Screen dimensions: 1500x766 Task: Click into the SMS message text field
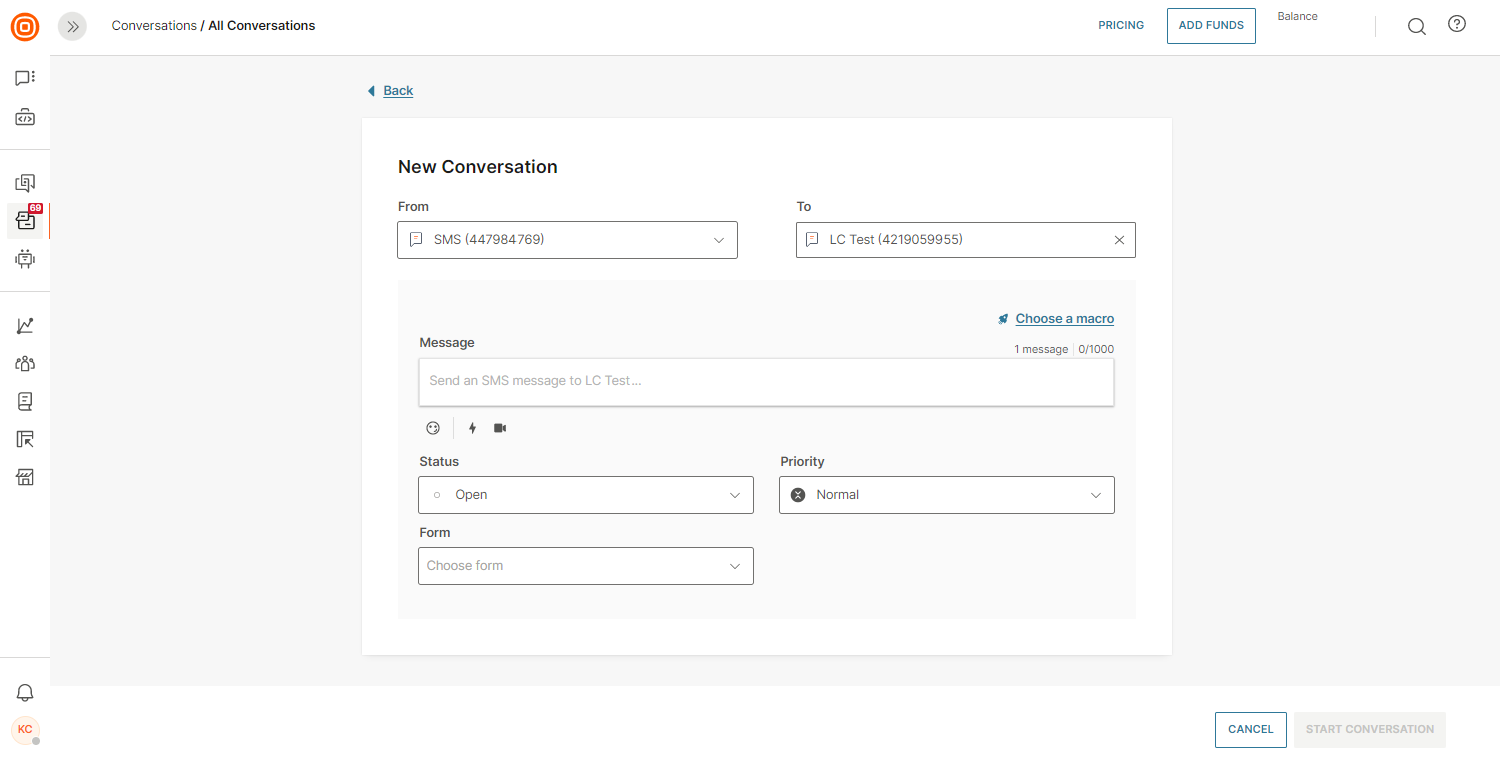click(x=766, y=381)
